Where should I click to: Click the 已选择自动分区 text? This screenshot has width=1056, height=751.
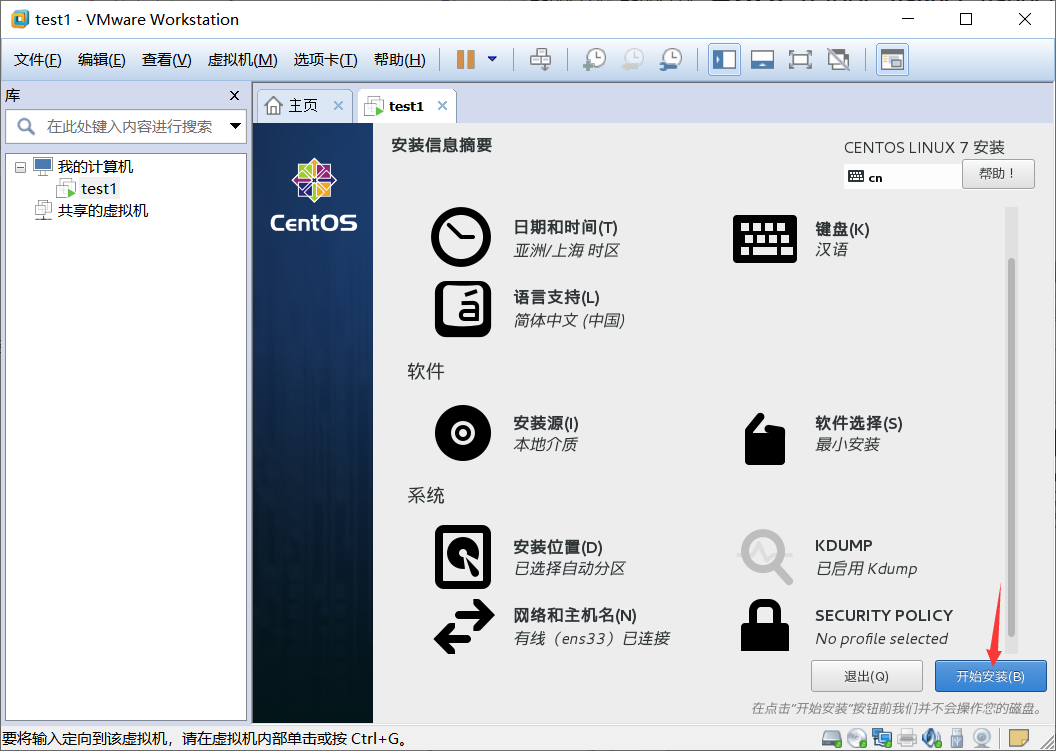(x=569, y=568)
